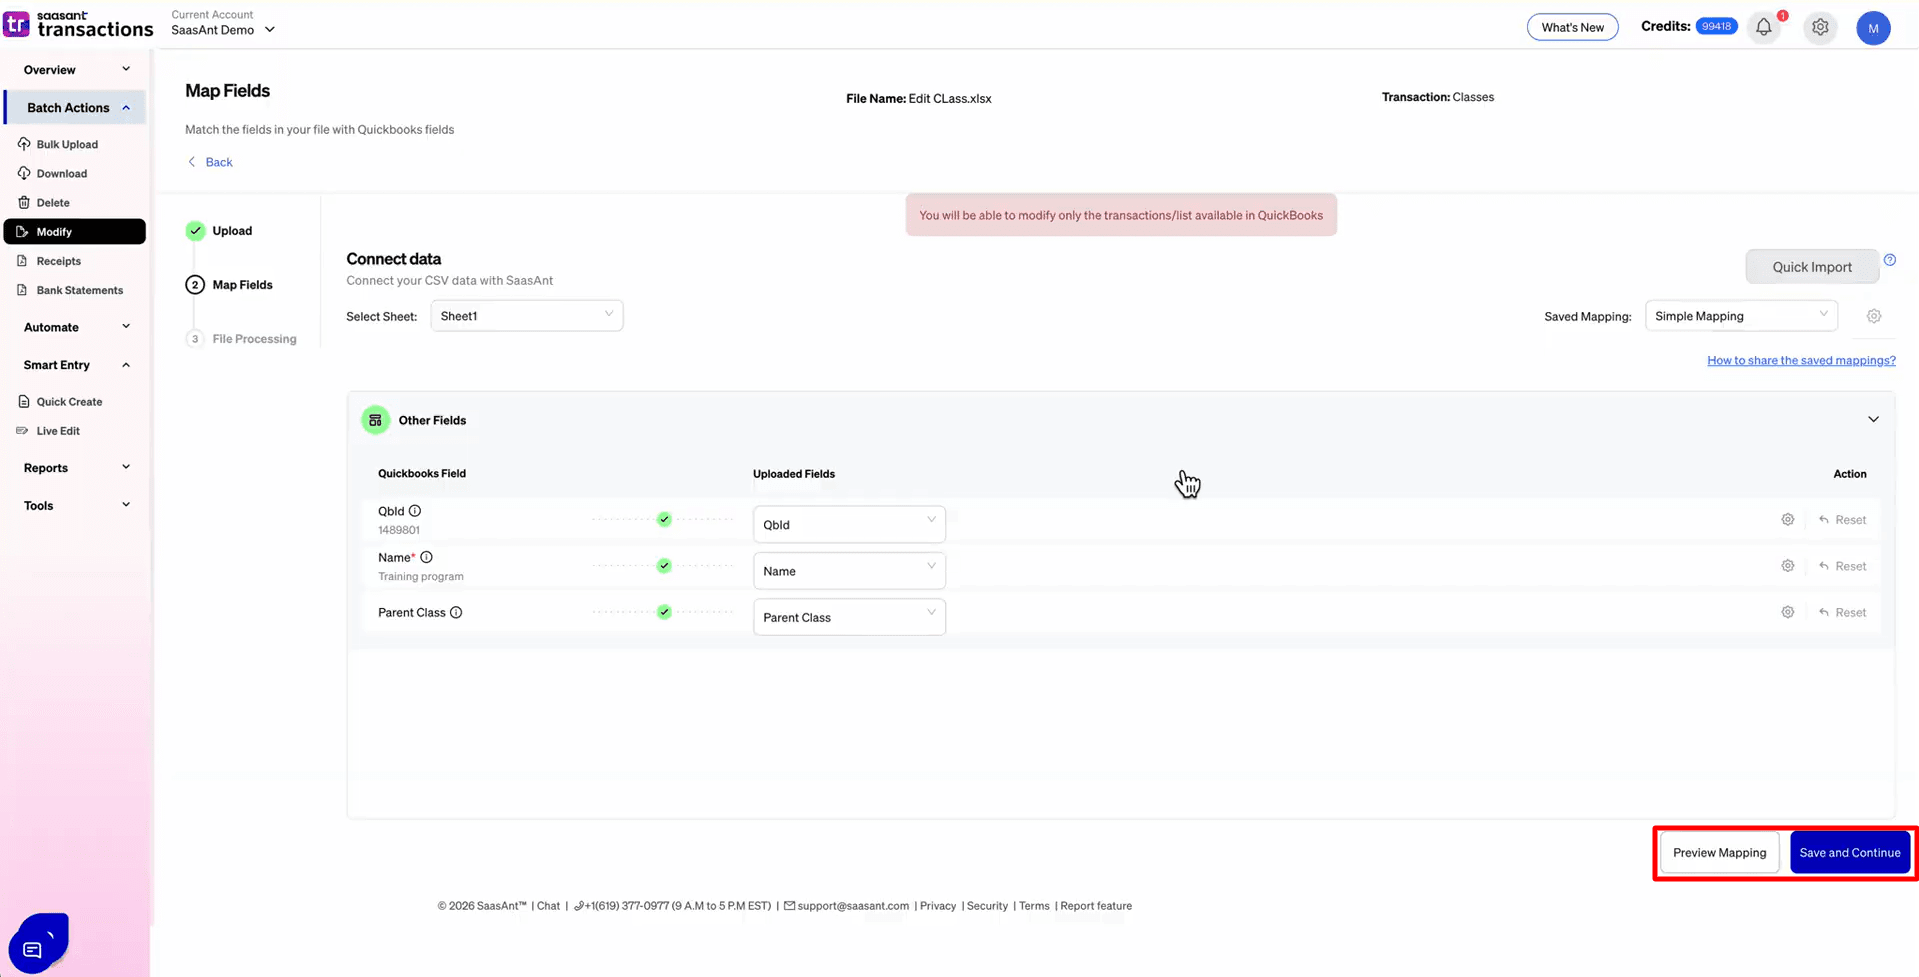Collapse the Other Fields section
Viewport: 1919px width, 977px height.
point(1873,419)
